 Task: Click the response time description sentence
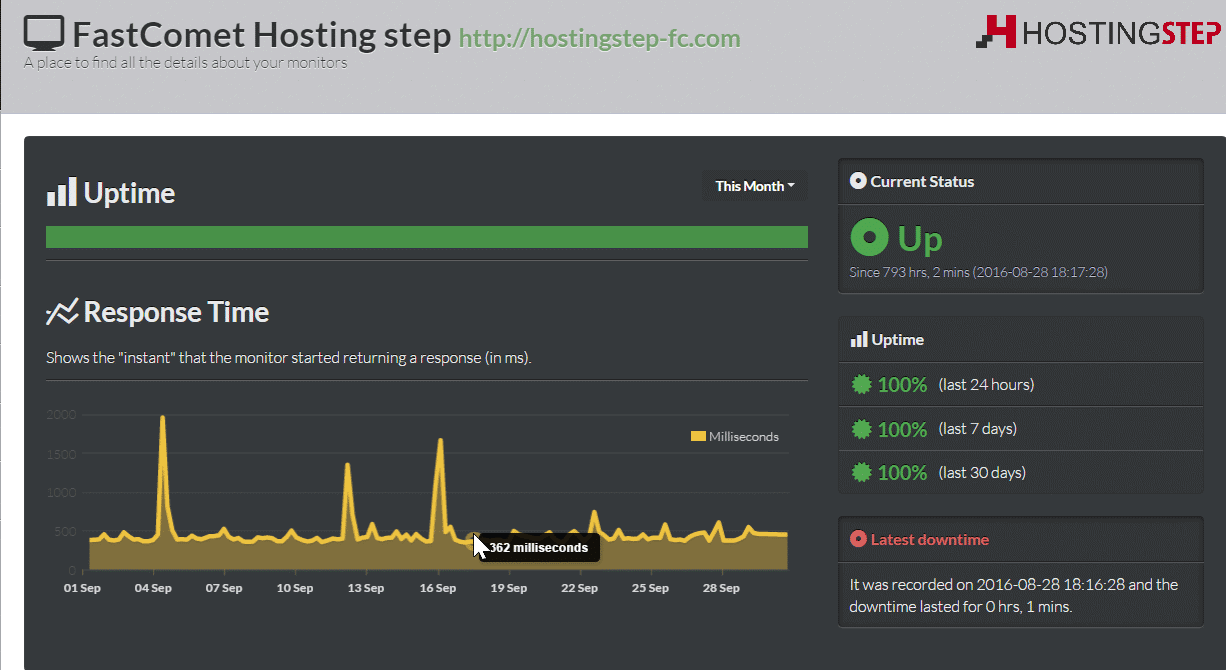click(289, 357)
